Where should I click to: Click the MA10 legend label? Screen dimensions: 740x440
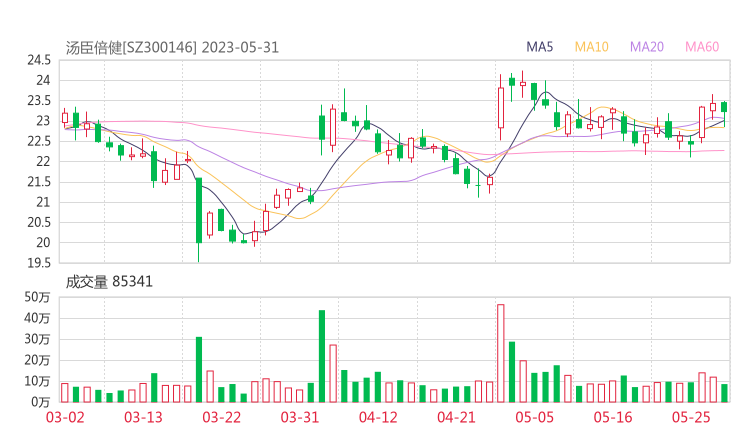coord(591,47)
